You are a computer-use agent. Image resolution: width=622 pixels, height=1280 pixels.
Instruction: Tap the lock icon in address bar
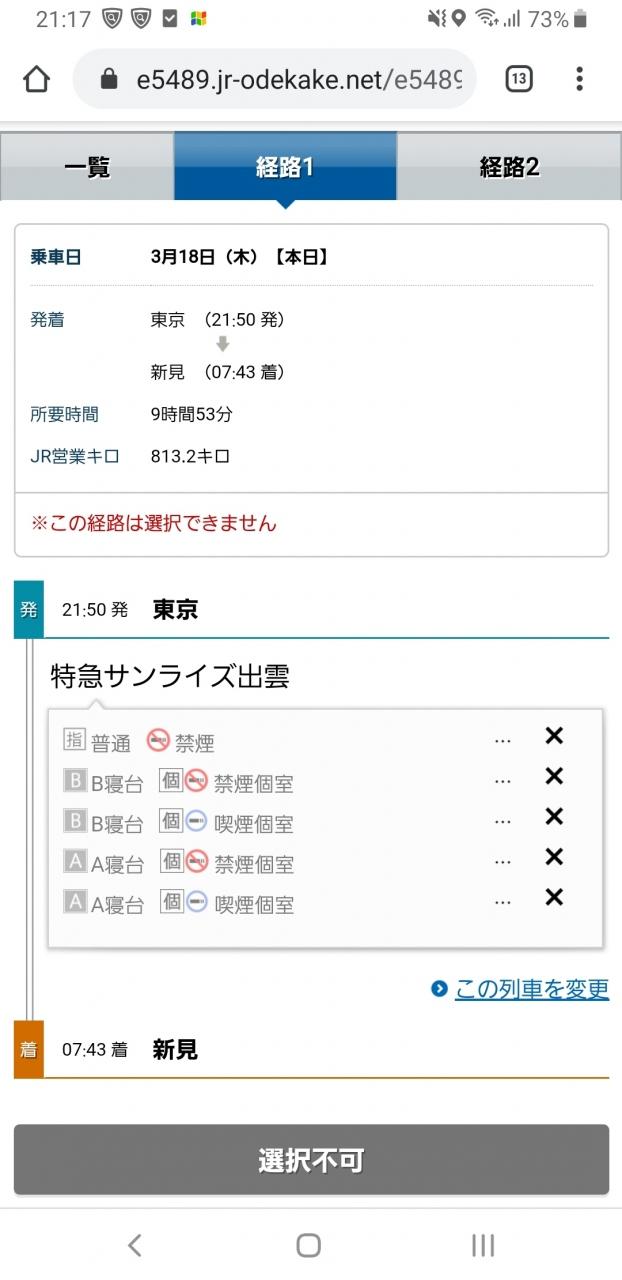(109, 80)
